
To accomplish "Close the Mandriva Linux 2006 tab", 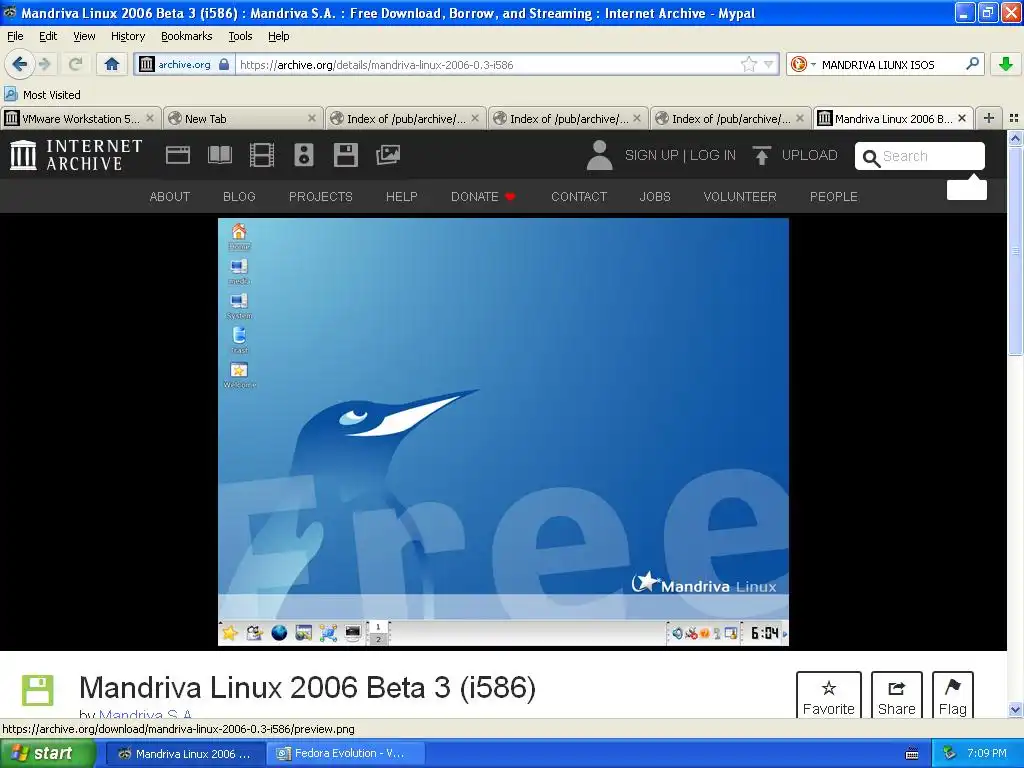I will pyautogui.click(x=961, y=118).
